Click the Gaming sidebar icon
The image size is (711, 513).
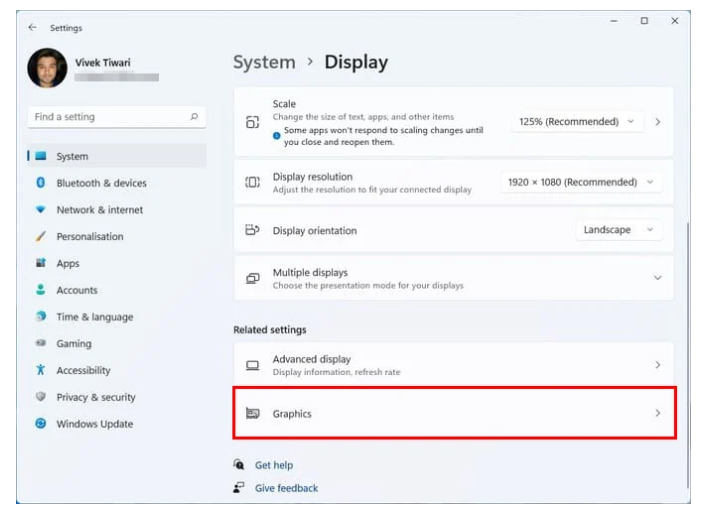41,343
